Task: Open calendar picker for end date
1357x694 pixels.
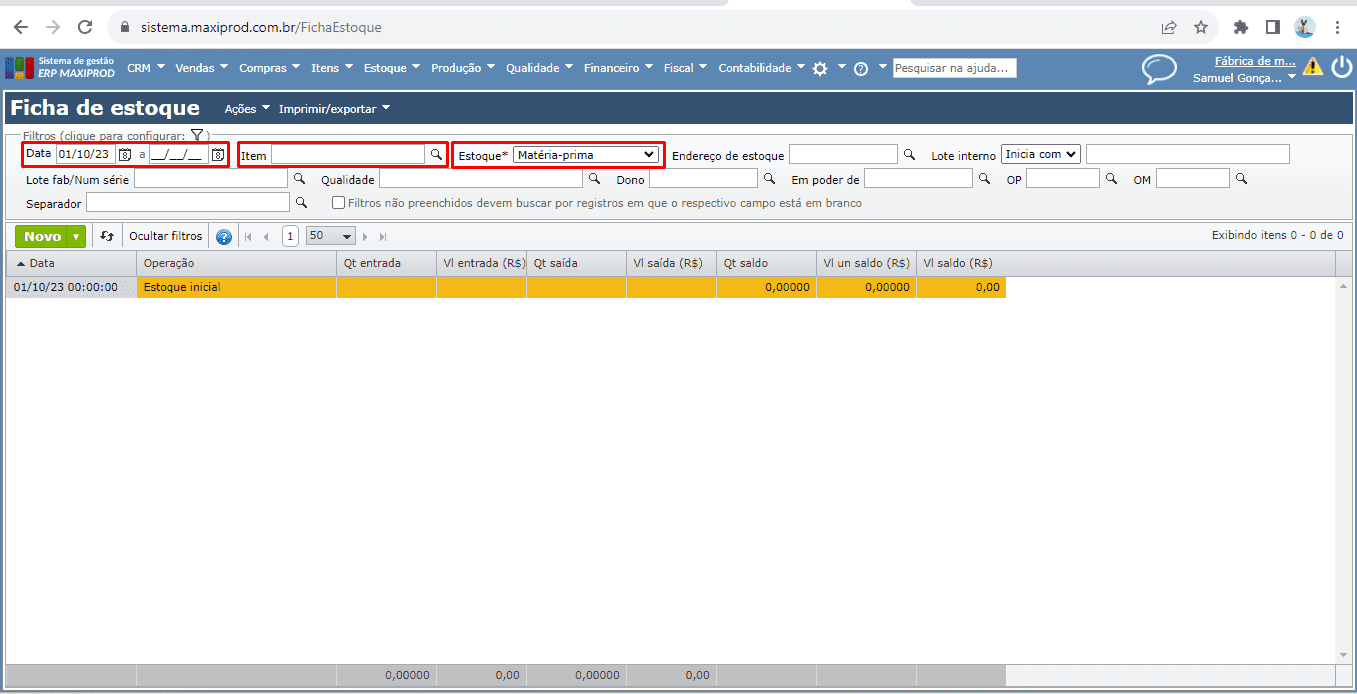Action: (x=217, y=155)
